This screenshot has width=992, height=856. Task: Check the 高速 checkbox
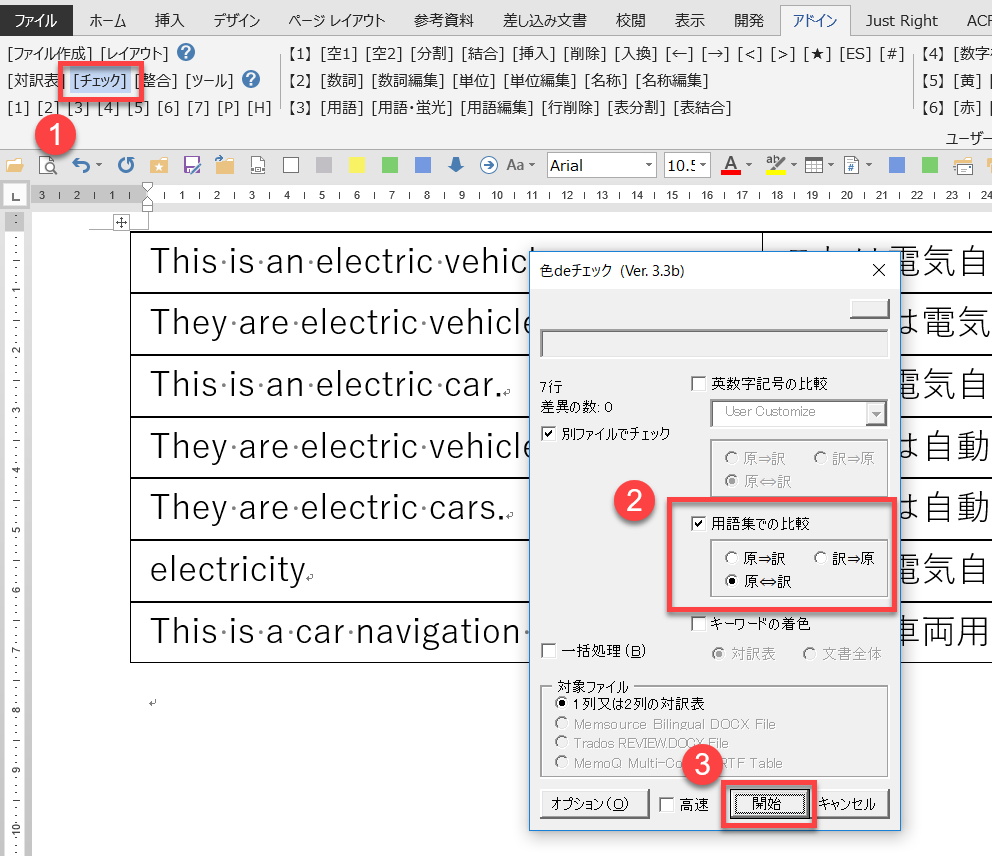[667, 804]
